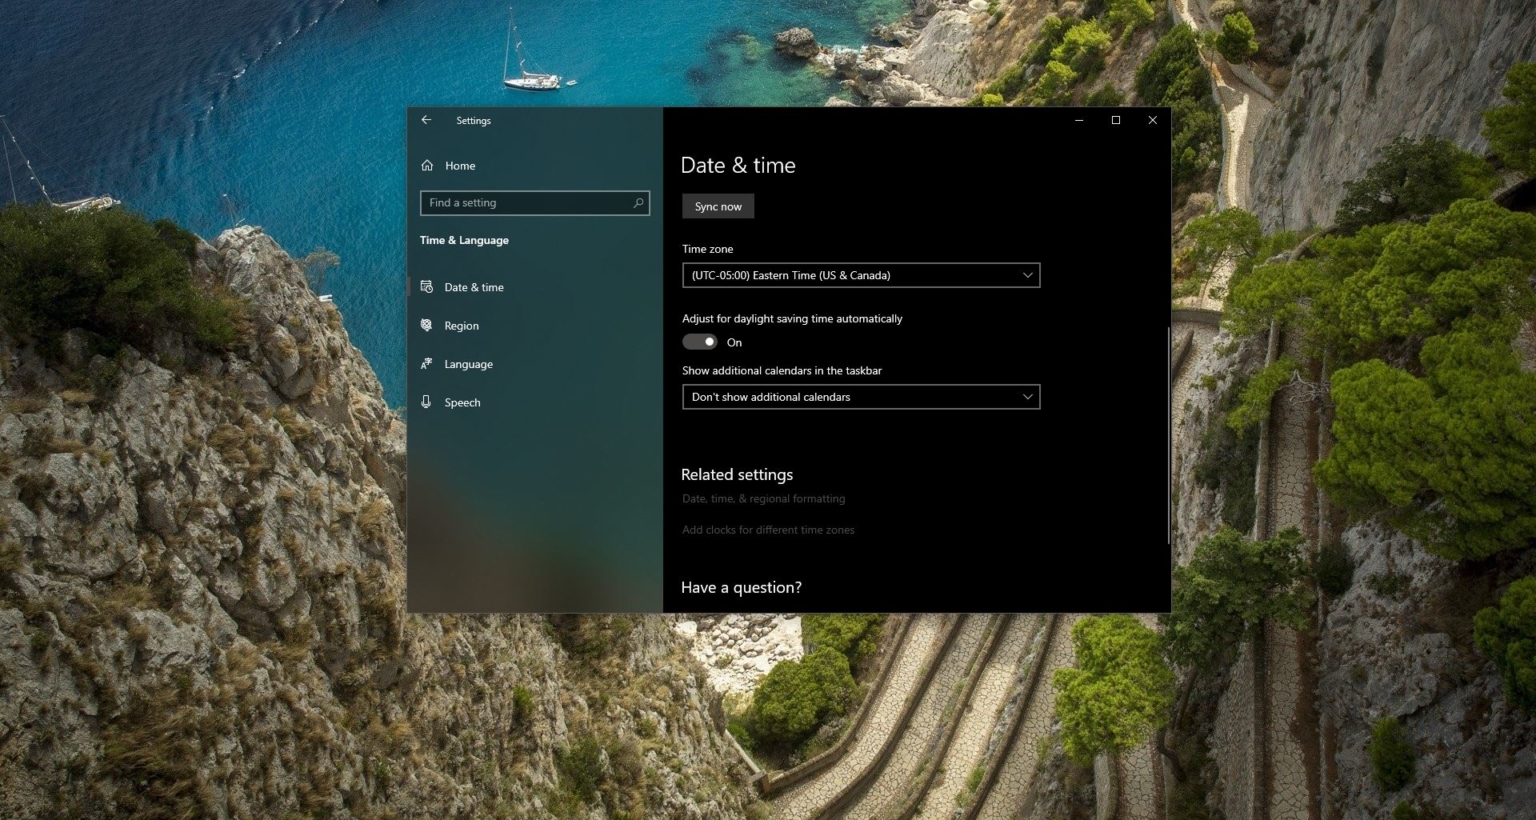
Task: Click inside the Find a setting field
Action: [520, 203]
